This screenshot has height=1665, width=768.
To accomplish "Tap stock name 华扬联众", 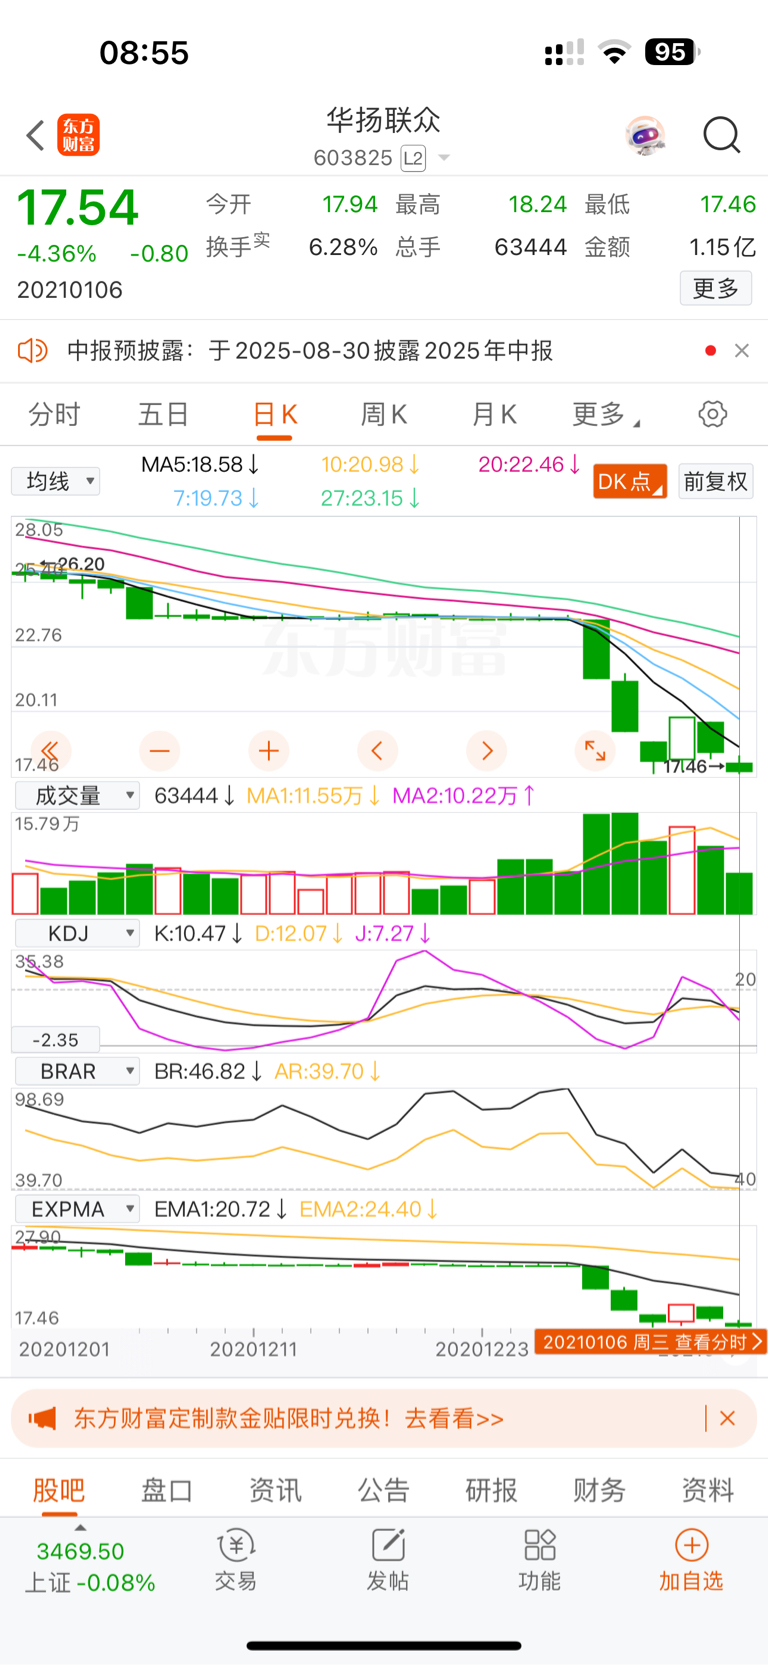I will pos(384,121).
